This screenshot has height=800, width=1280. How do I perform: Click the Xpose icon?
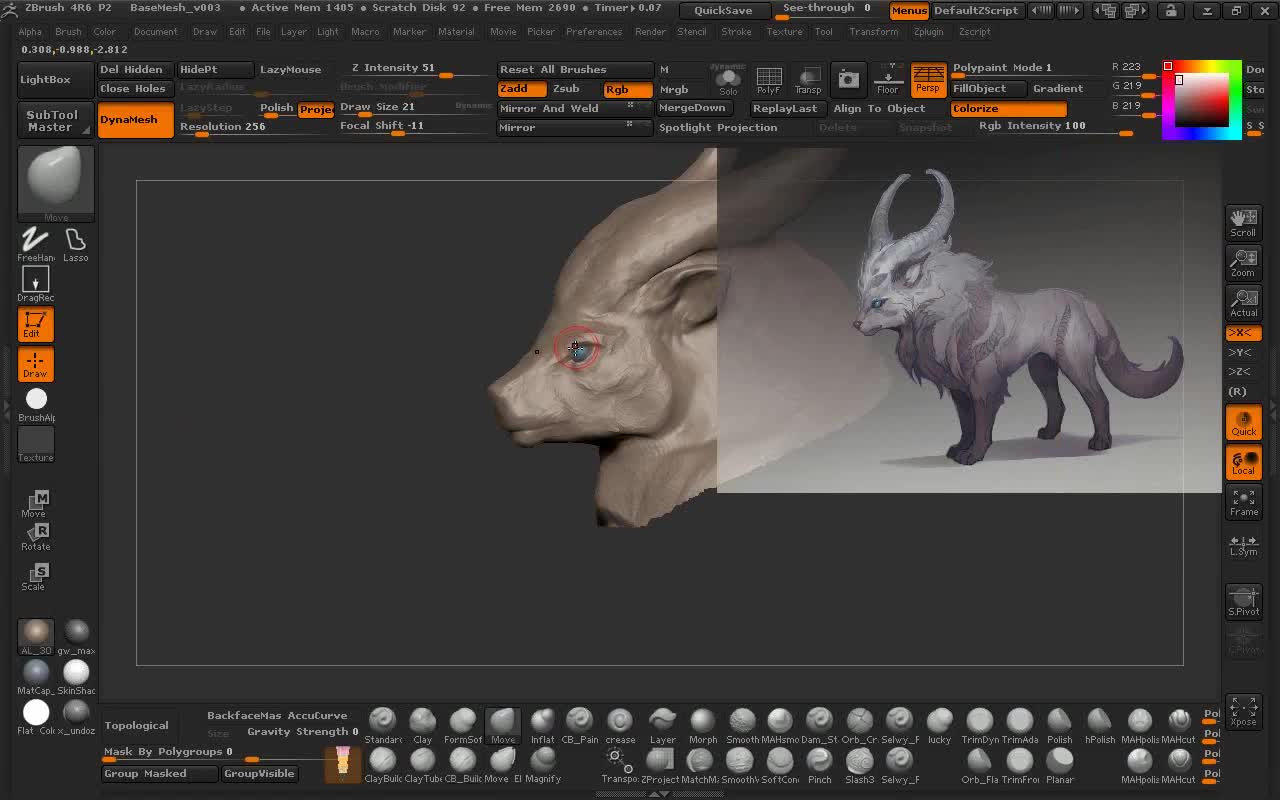[x=1243, y=711]
